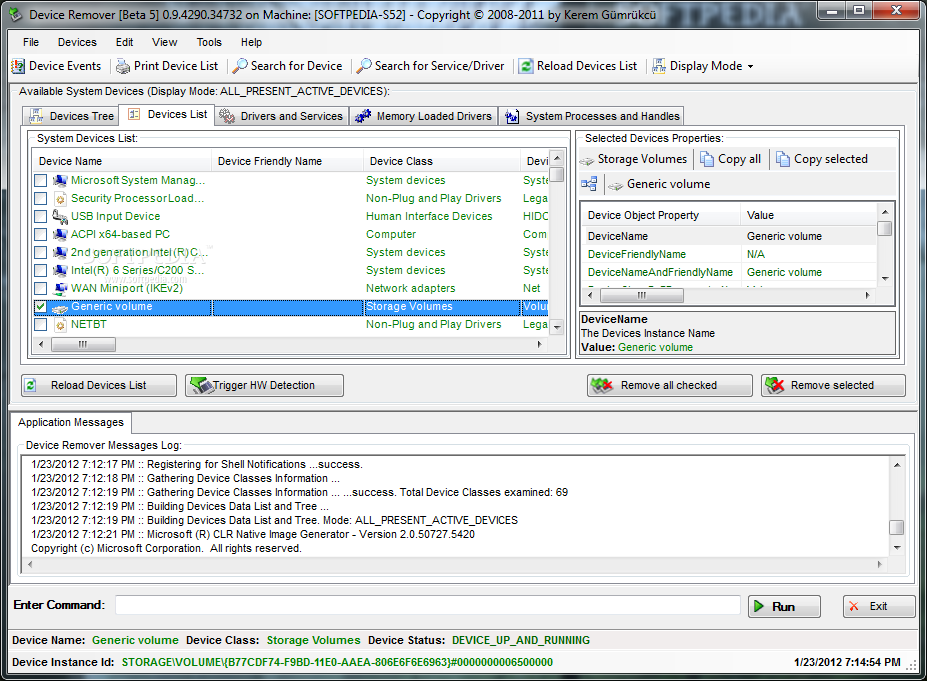Check the WAN Miniport (IKEv2) checkbox
This screenshot has height=681, width=927.
(x=40, y=288)
